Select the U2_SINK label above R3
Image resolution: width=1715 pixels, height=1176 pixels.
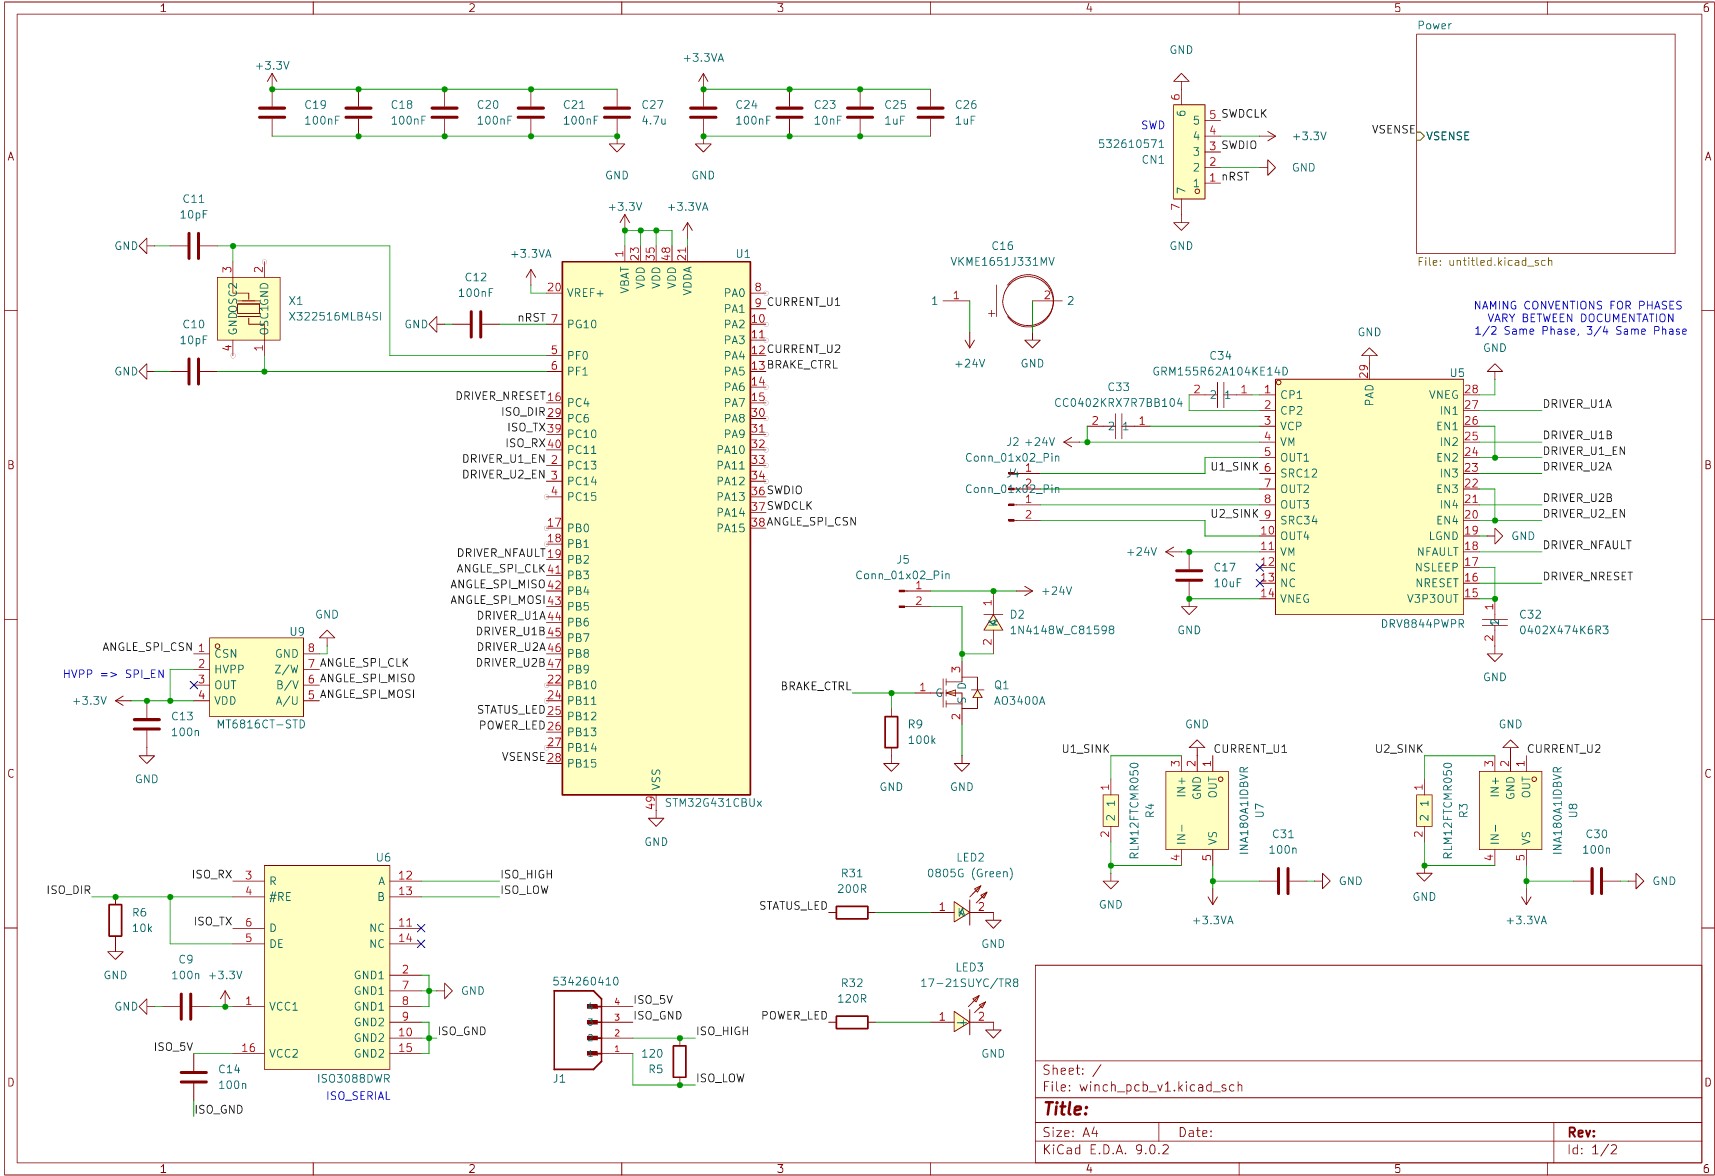pyautogui.click(x=1398, y=749)
